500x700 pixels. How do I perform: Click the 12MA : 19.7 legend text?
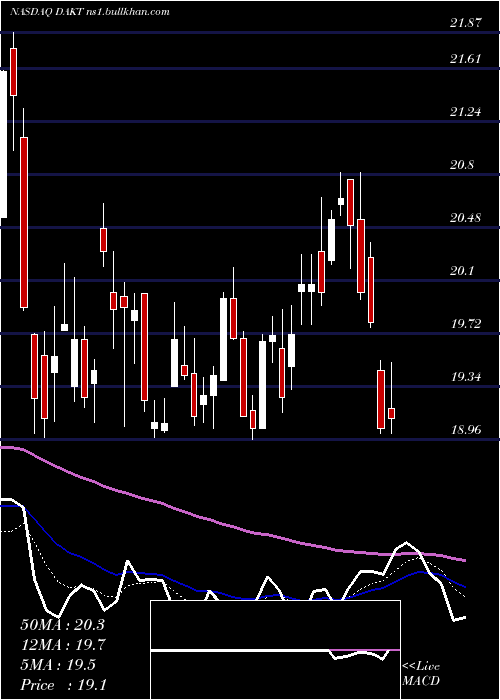62,645
